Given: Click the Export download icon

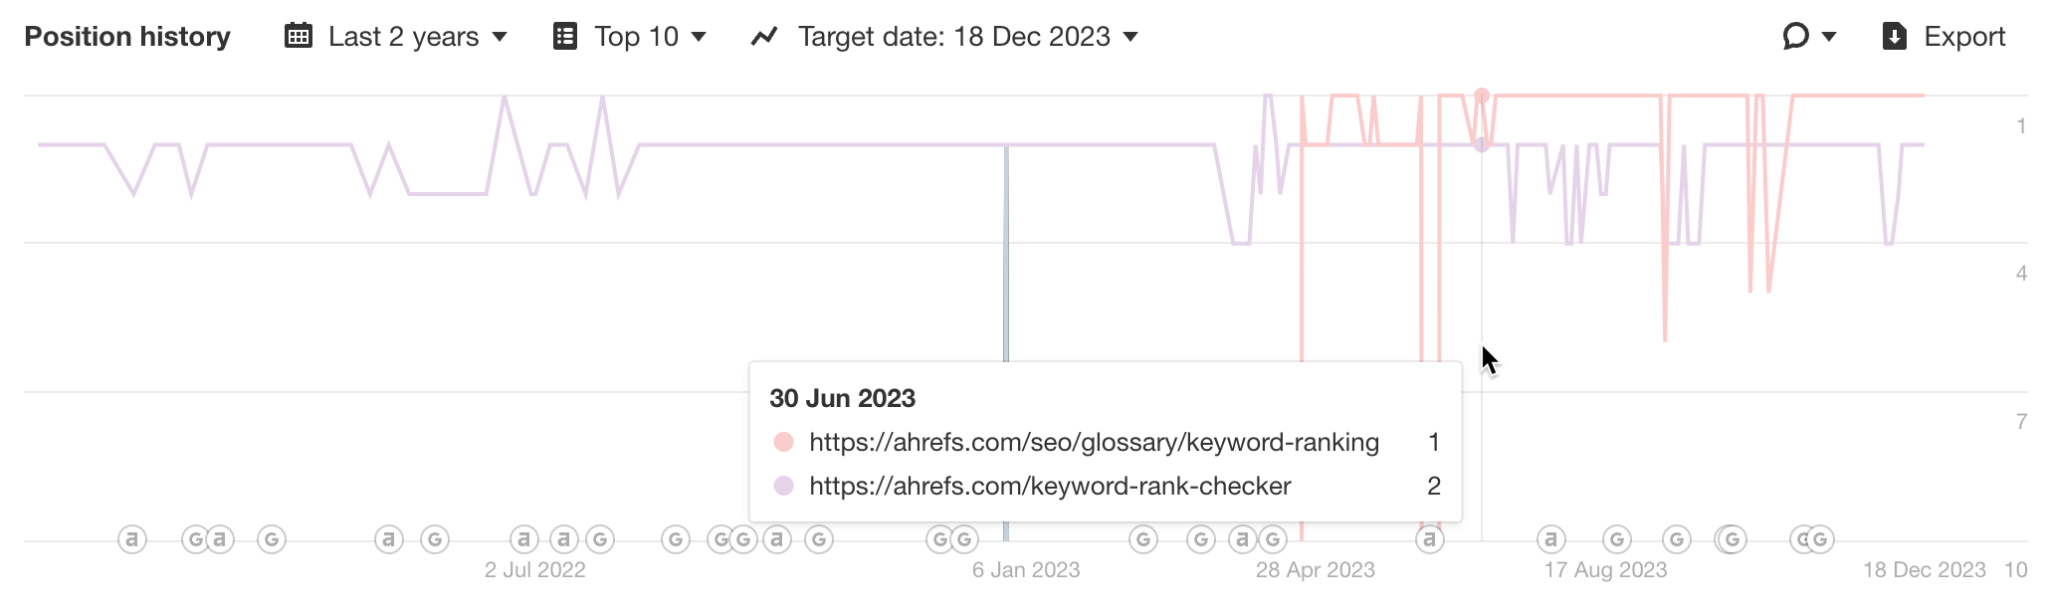Looking at the screenshot, I should click(1893, 36).
